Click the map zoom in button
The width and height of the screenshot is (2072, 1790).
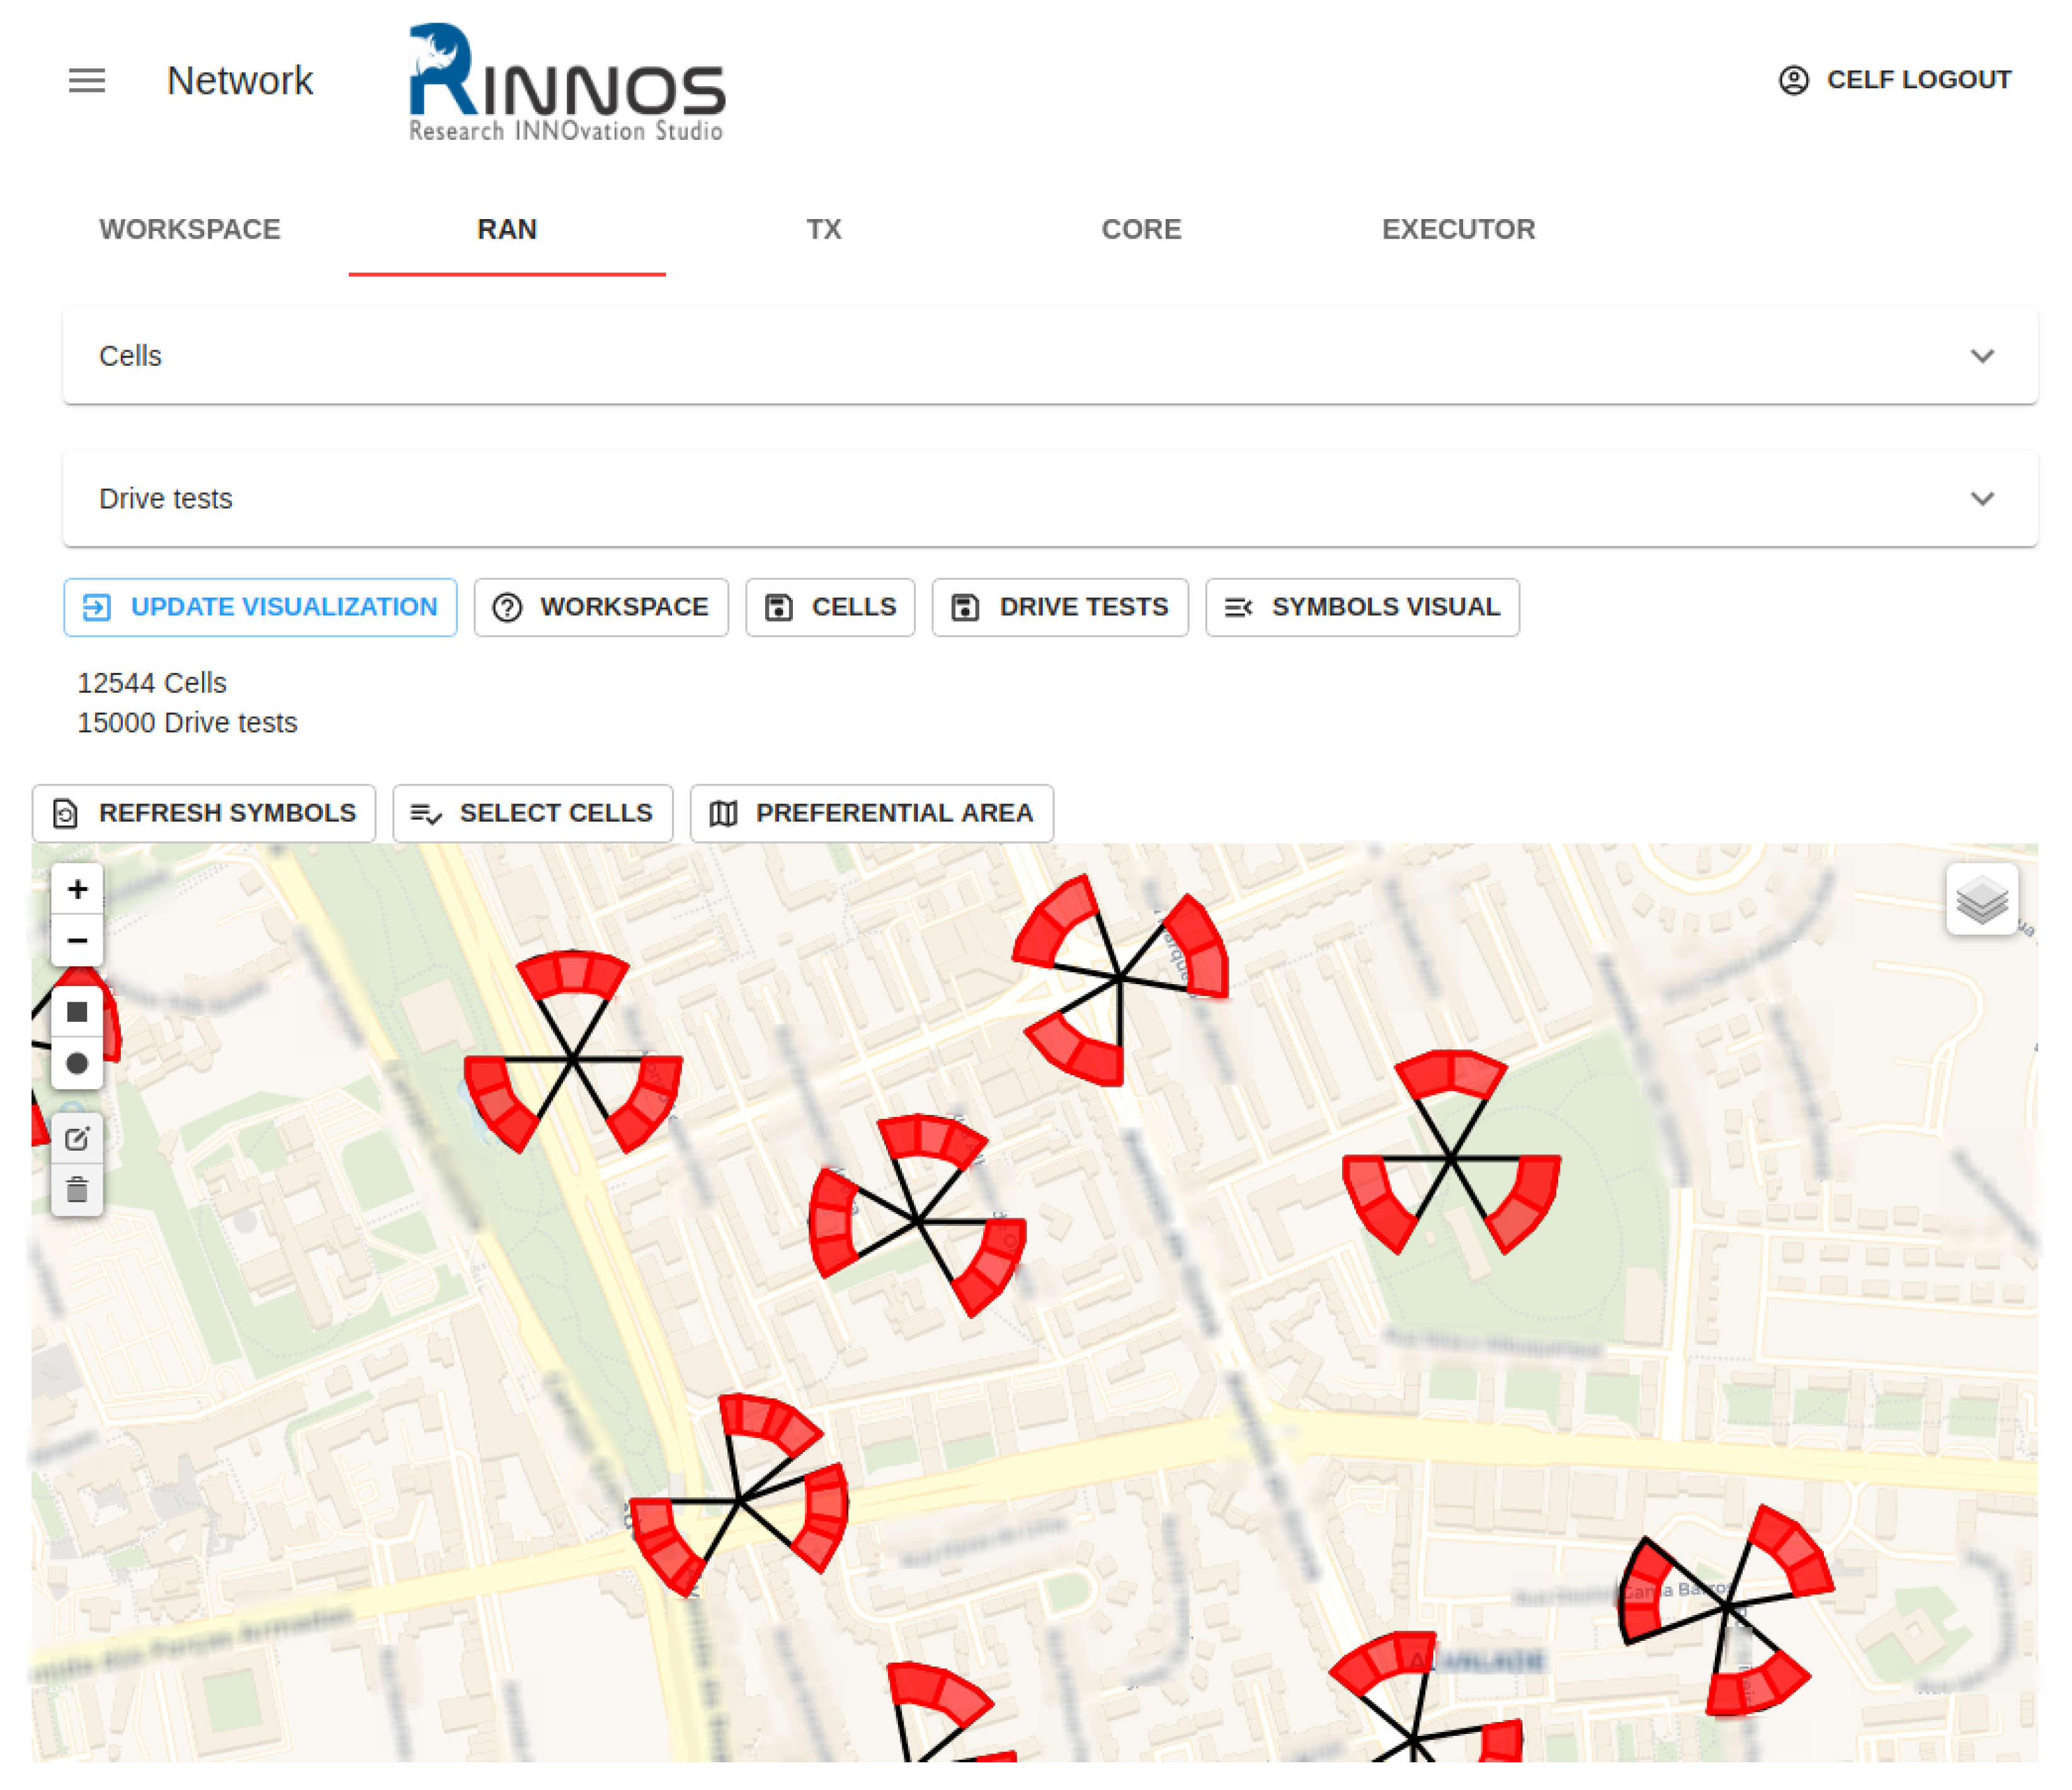tap(77, 889)
